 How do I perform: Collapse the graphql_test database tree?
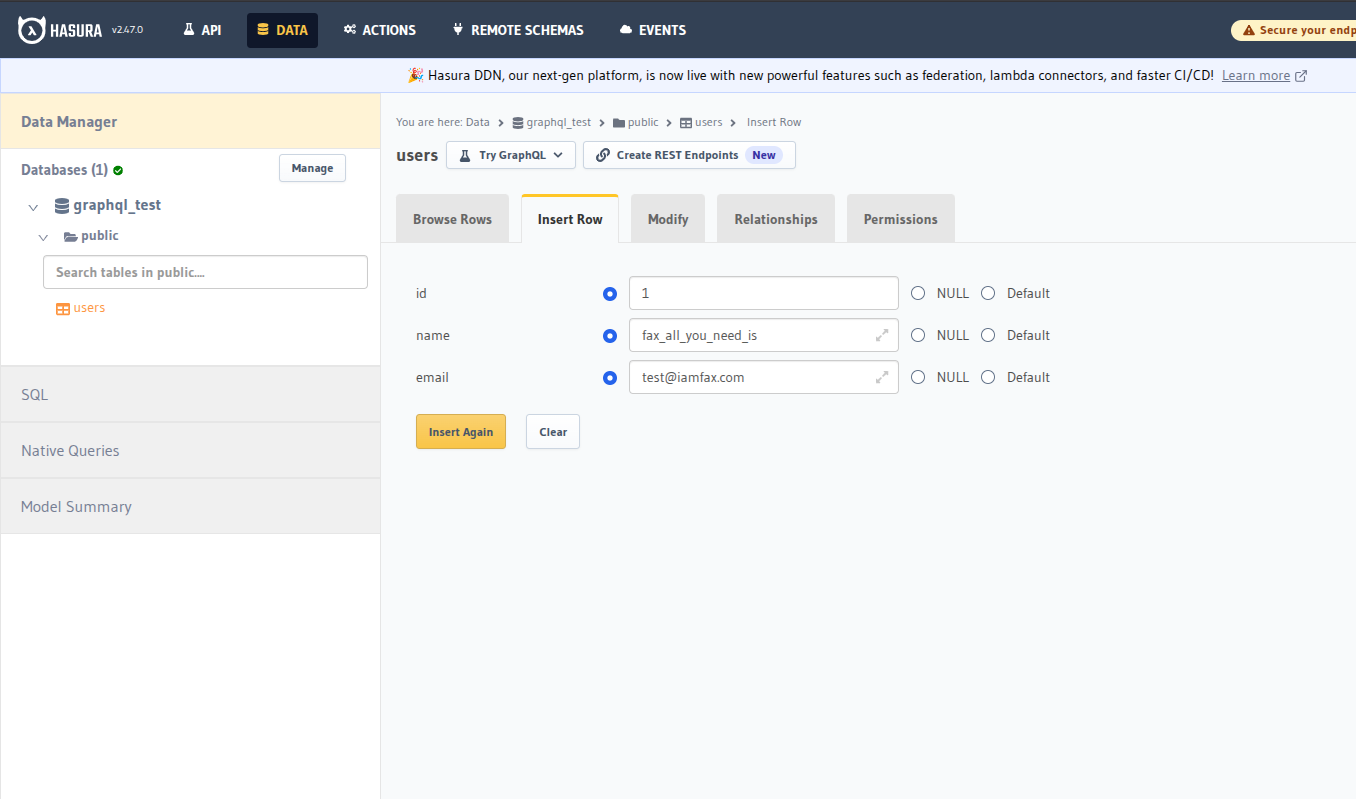(34, 208)
